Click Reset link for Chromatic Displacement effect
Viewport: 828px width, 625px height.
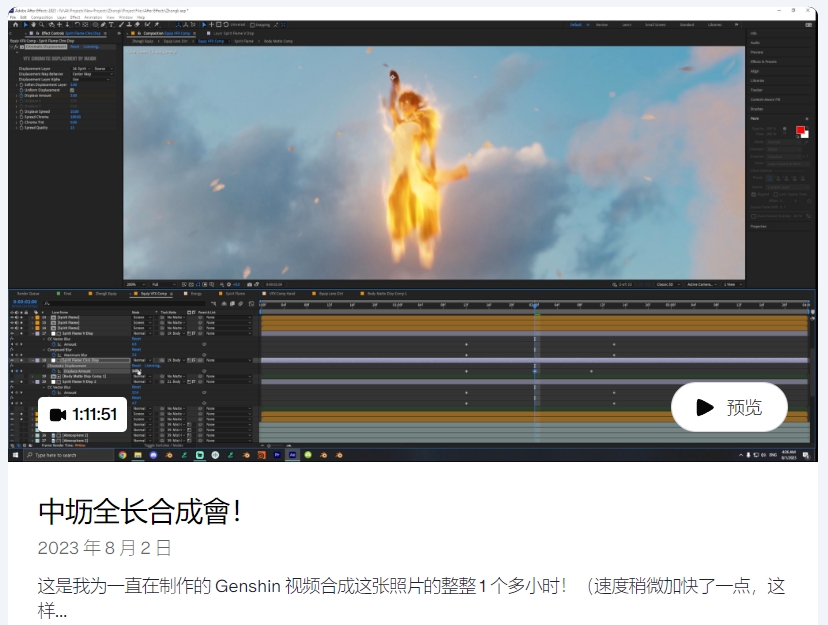pos(74,47)
